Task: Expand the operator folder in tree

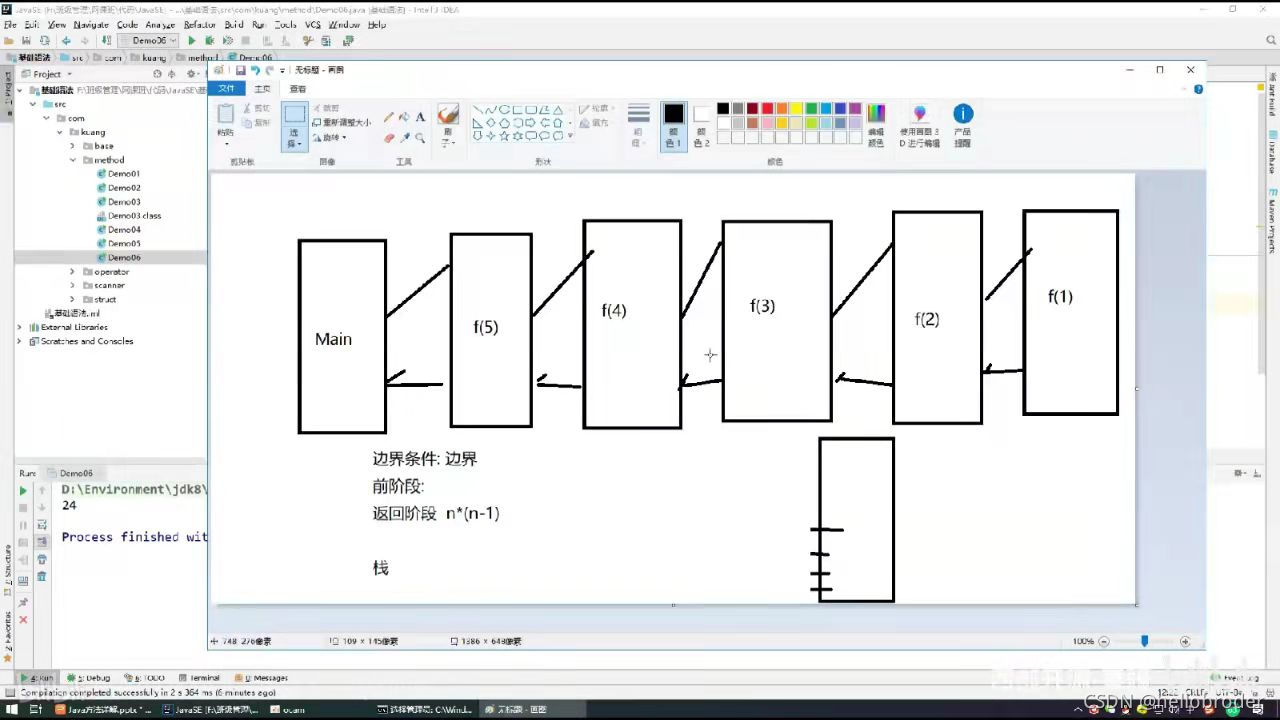Action: (72, 272)
